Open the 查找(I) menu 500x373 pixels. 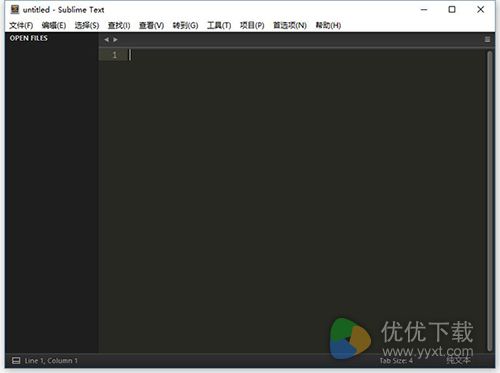pyautogui.click(x=119, y=25)
